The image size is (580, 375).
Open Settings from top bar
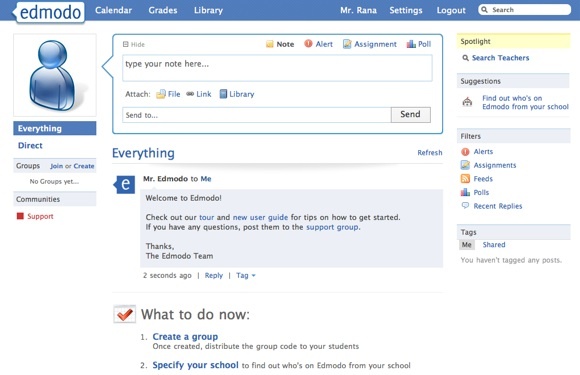pos(406,10)
